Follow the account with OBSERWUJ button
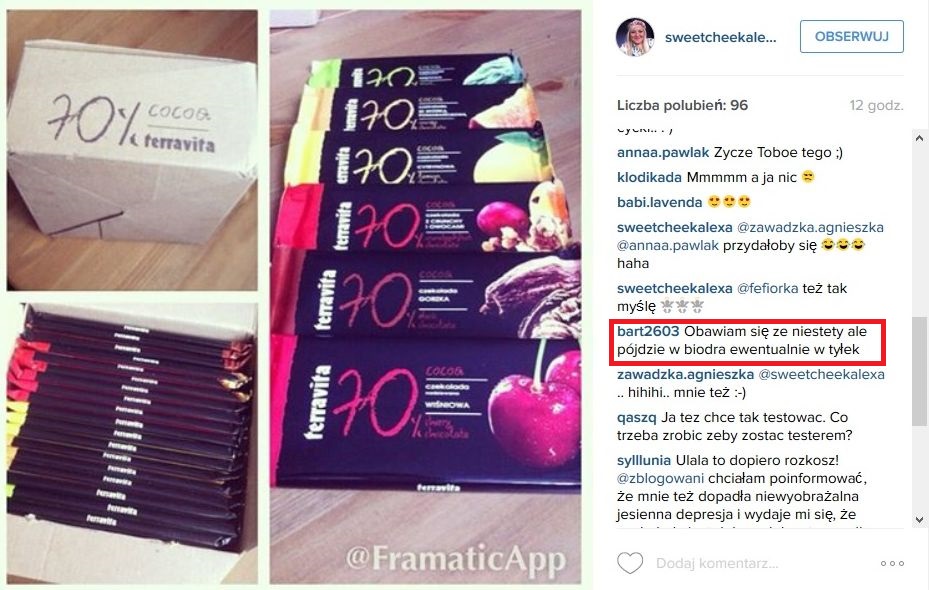The image size is (929, 590). point(851,37)
